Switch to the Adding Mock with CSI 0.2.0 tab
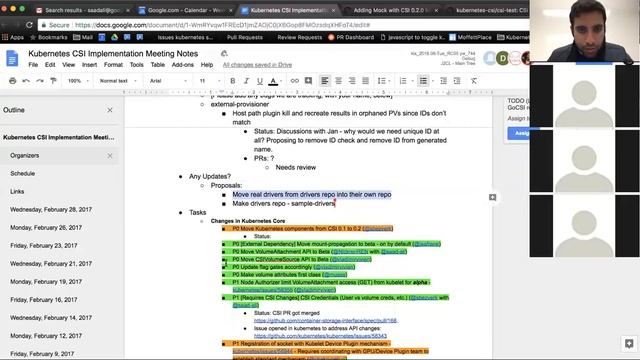Screen dimensions: 640x360 (390, 10)
